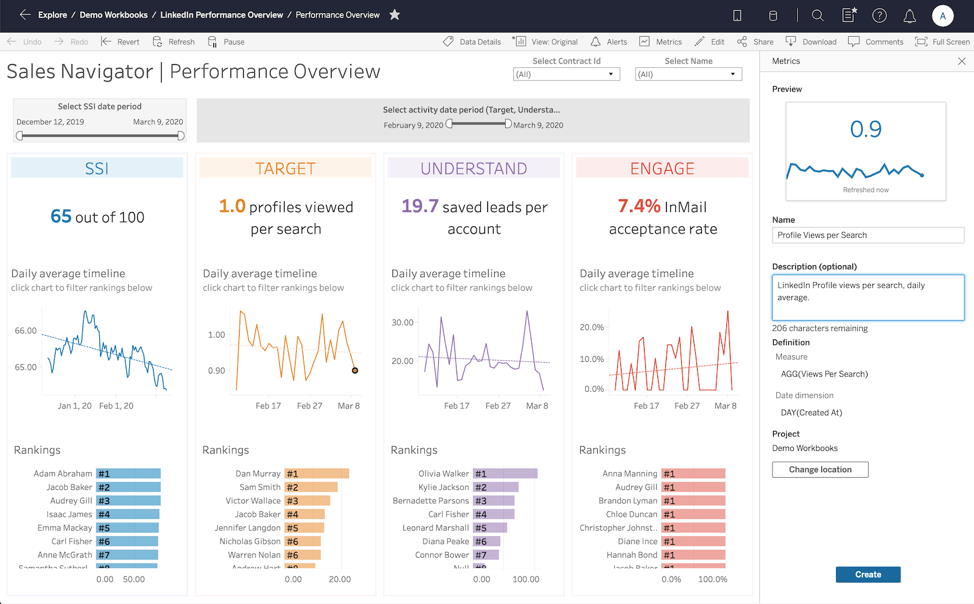The image size is (974, 604).
Task: Open the device preview phone icon
Action: pos(737,16)
